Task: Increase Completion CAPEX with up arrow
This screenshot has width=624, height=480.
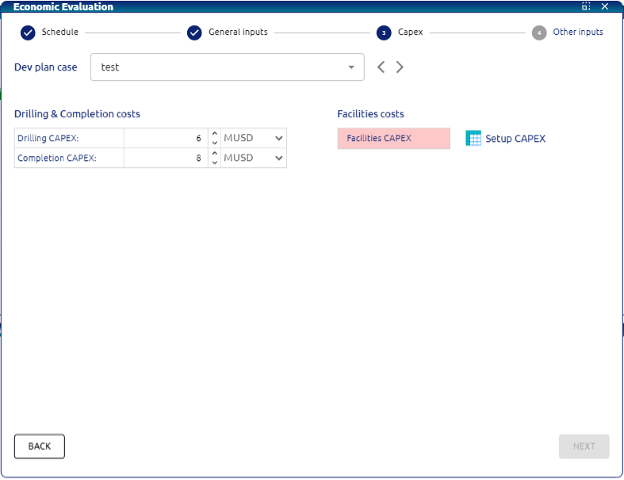Action: [x=214, y=154]
